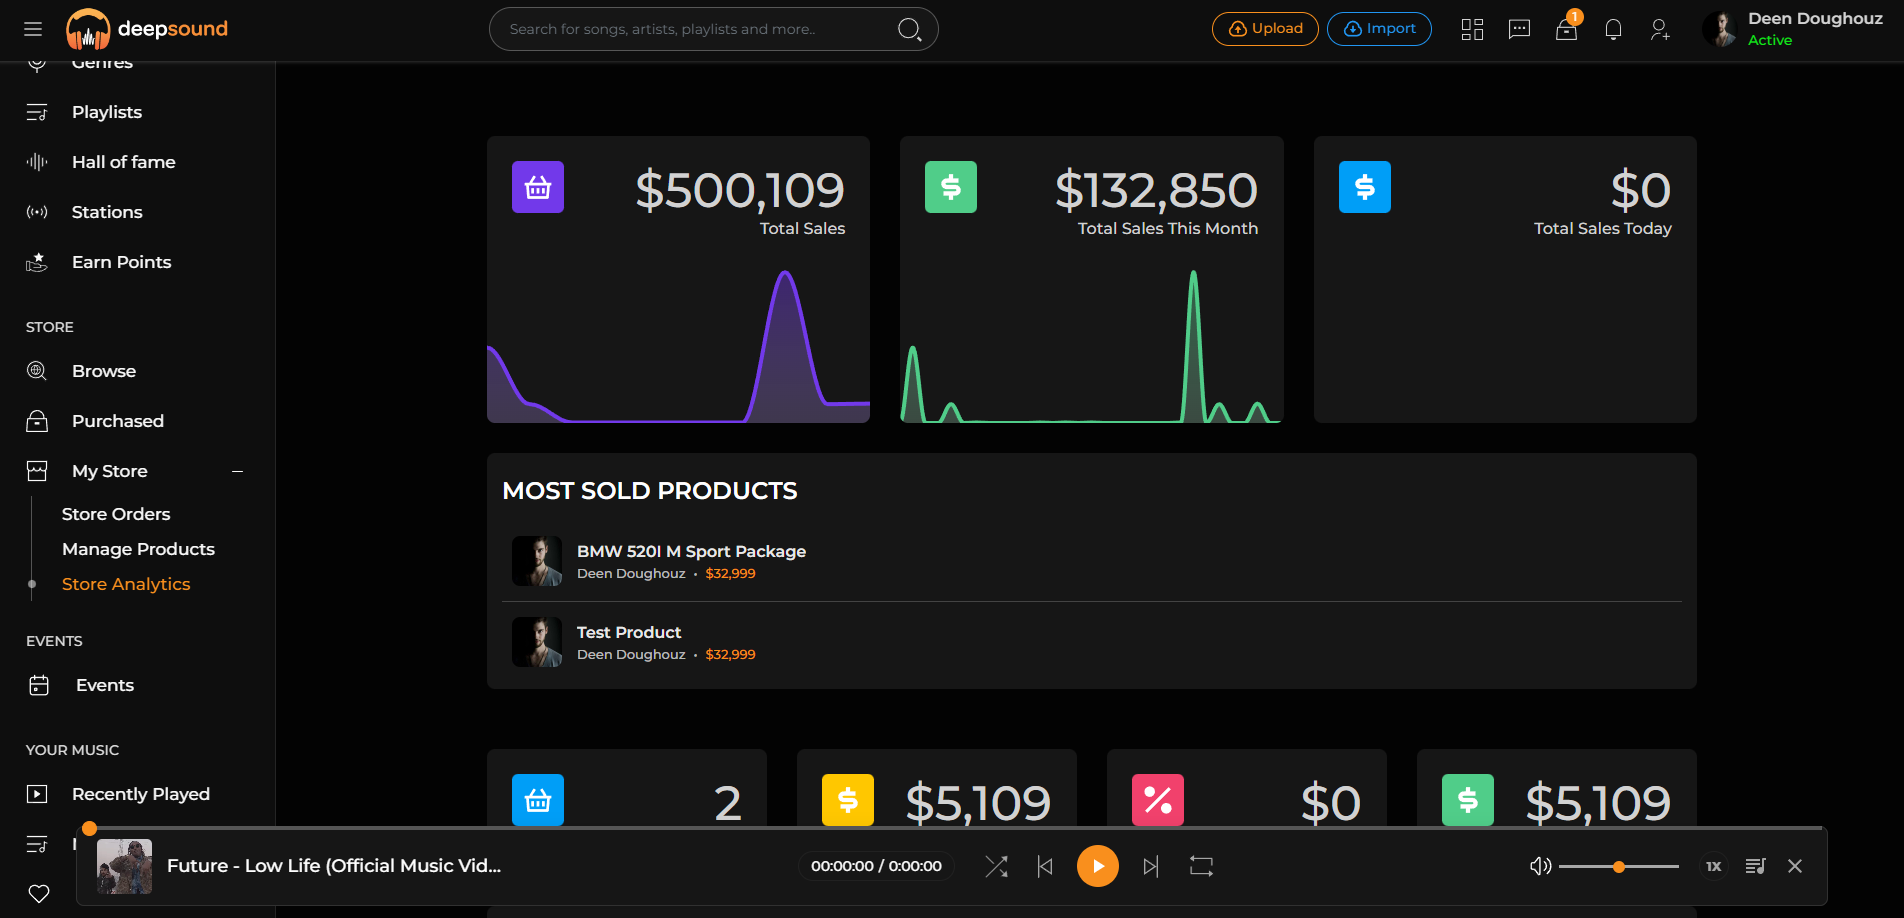Click the Upload button
The height and width of the screenshot is (918, 1904).
pos(1265,29)
